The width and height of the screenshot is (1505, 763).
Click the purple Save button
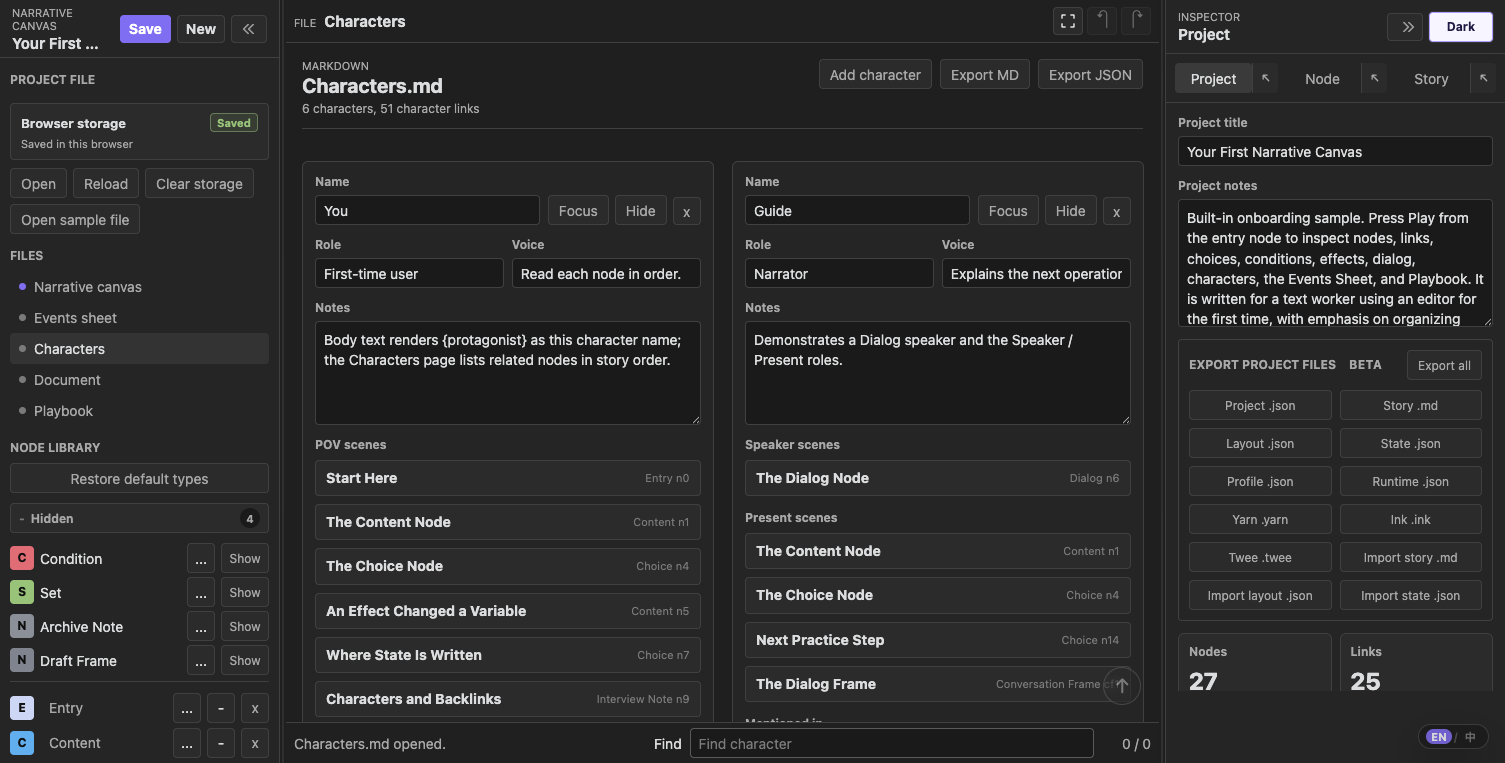pyautogui.click(x=145, y=29)
